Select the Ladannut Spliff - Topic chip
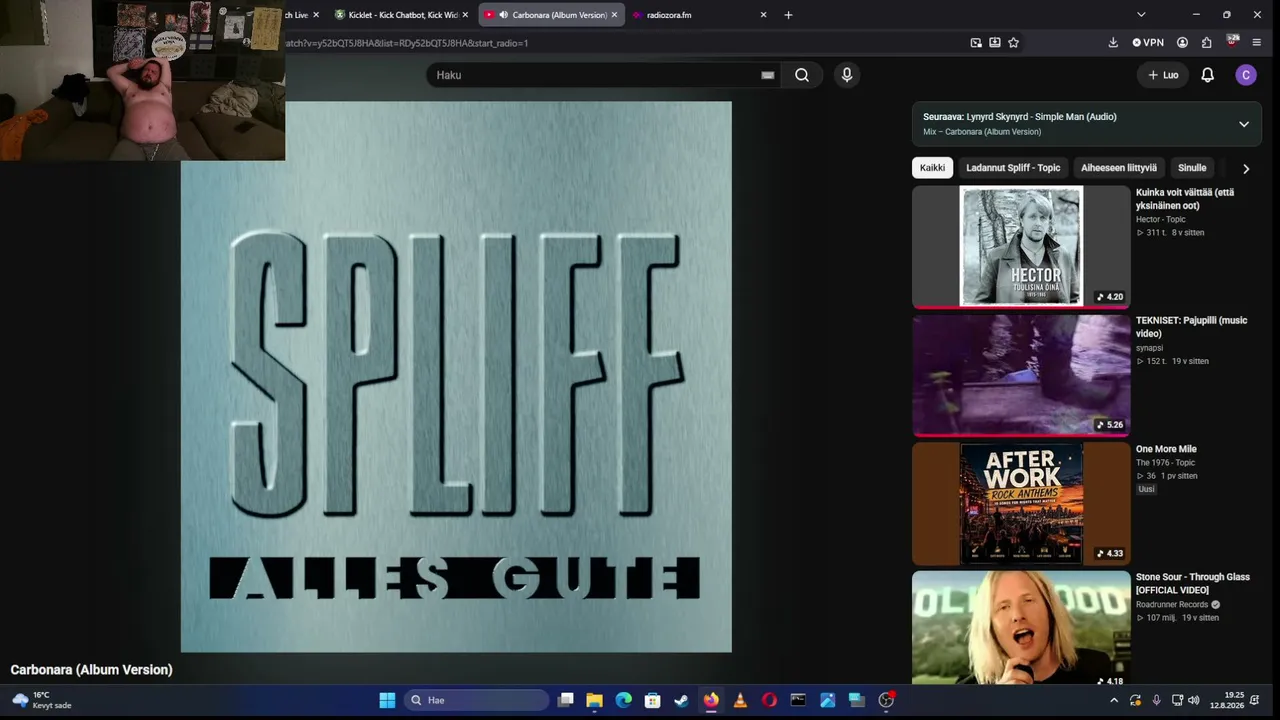The width and height of the screenshot is (1280, 720). pyautogui.click(x=1013, y=168)
